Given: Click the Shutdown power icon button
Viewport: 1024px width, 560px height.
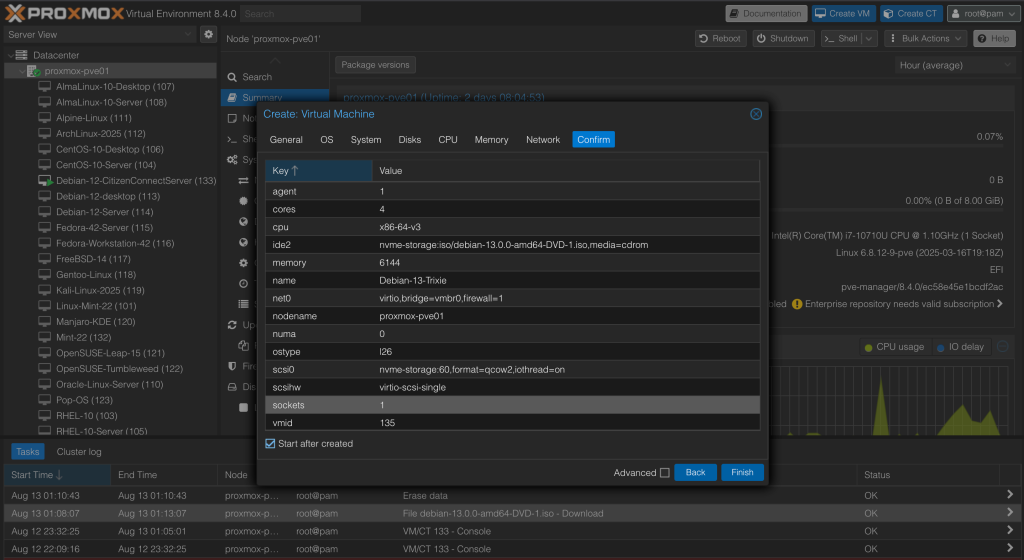Looking at the screenshot, I should 761,39.
